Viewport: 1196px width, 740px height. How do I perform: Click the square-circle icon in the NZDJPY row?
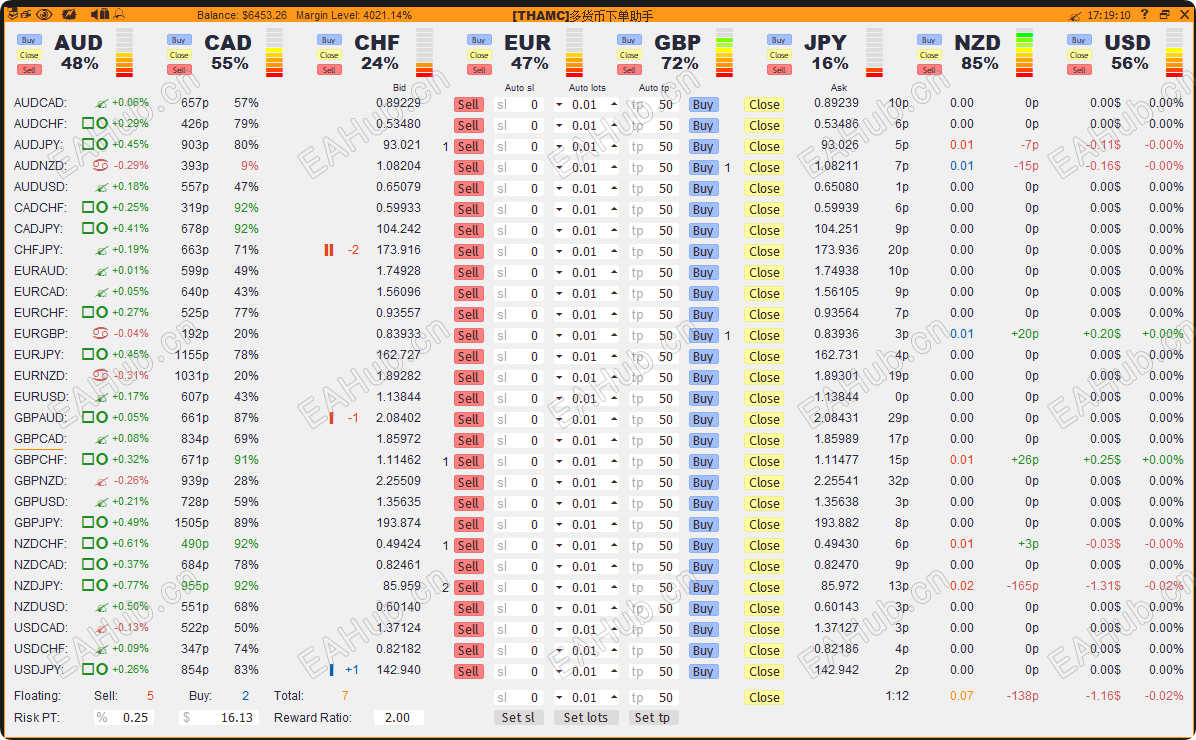point(95,585)
